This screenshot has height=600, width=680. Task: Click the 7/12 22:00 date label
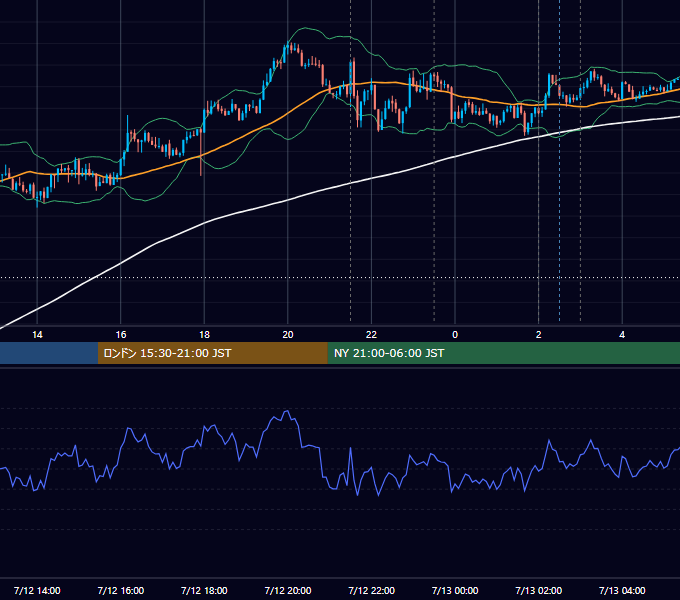coord(371,590)
